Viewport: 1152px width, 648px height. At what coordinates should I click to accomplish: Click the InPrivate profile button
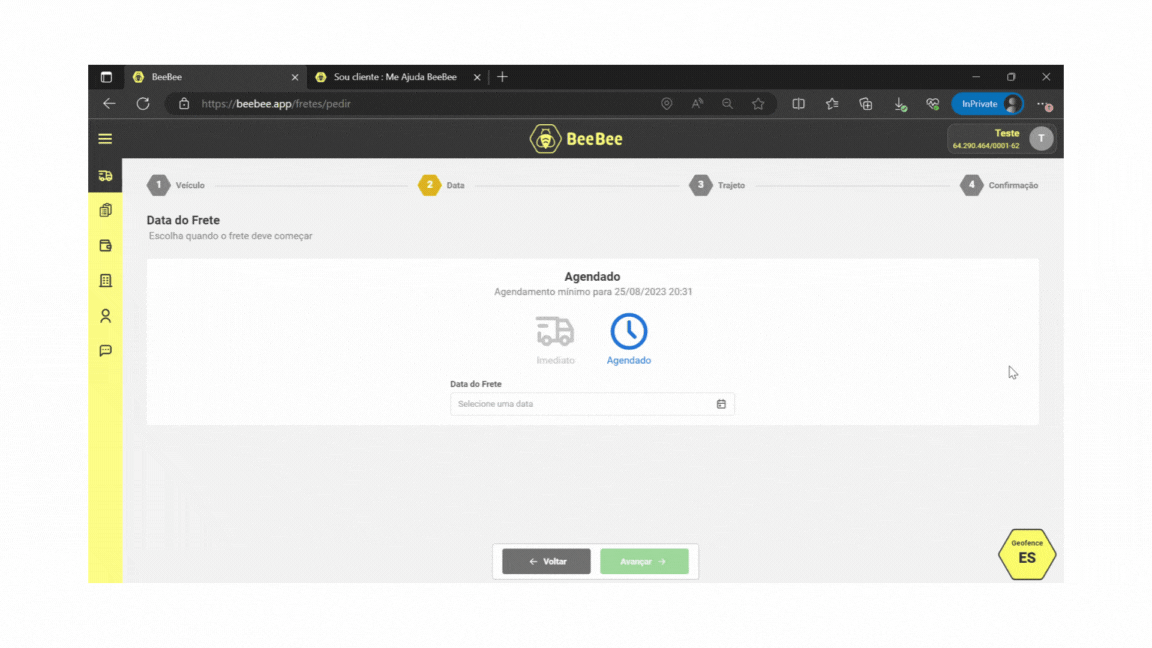(987, 104)
